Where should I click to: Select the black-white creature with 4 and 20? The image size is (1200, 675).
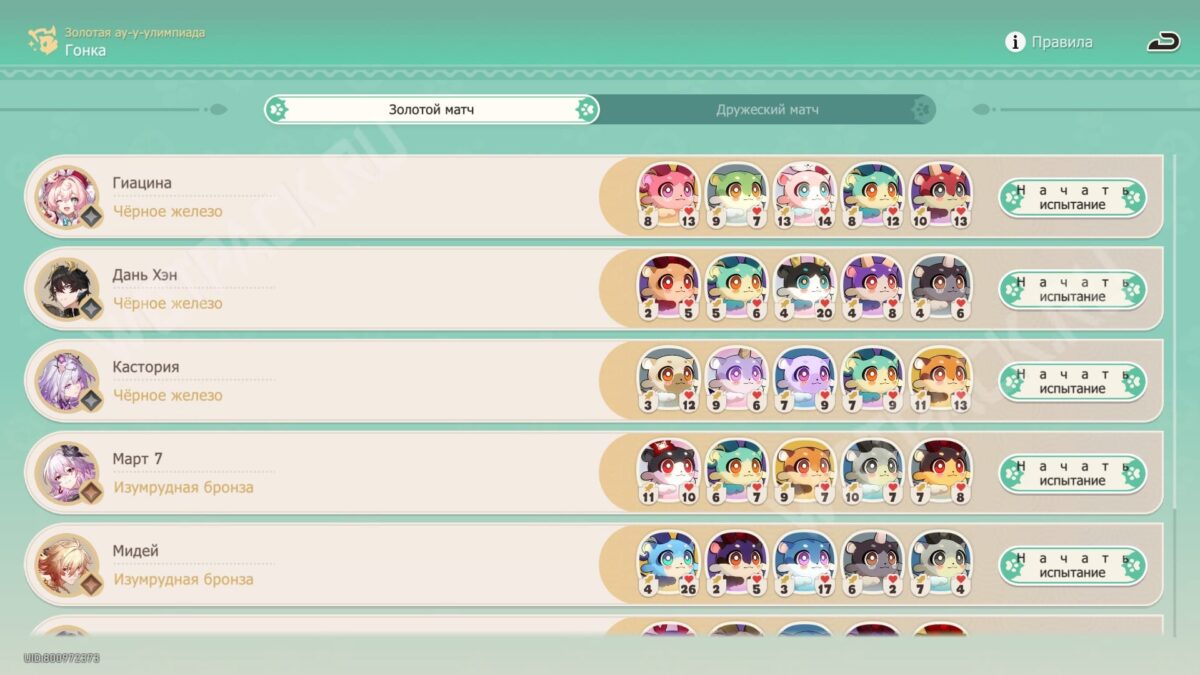pos(804,288)
